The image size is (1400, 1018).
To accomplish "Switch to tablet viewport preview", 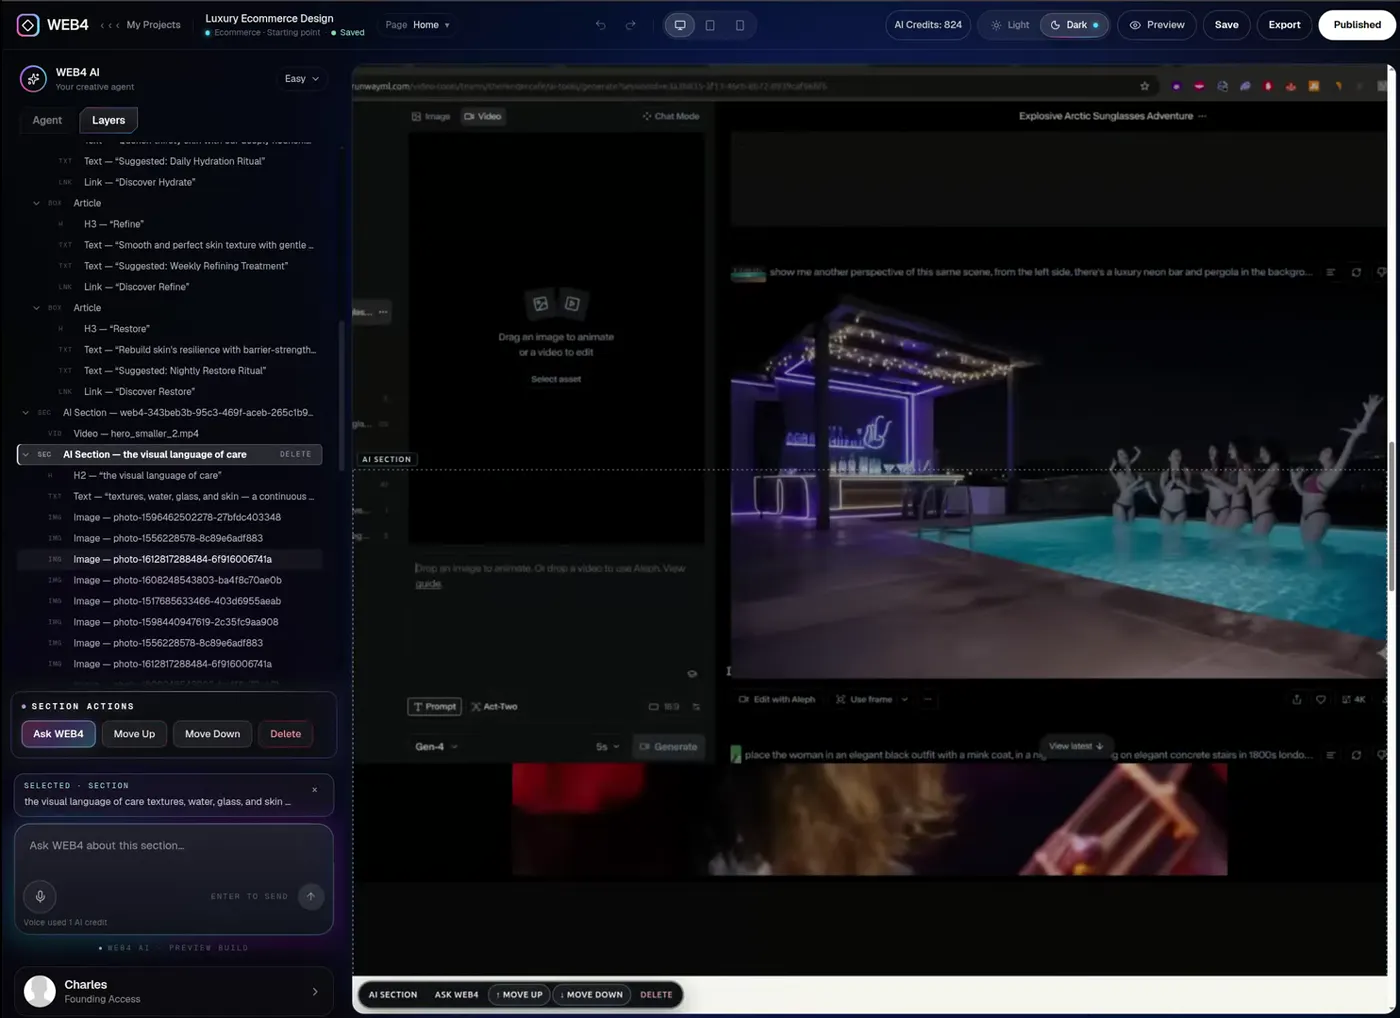I will coord(710,25).
